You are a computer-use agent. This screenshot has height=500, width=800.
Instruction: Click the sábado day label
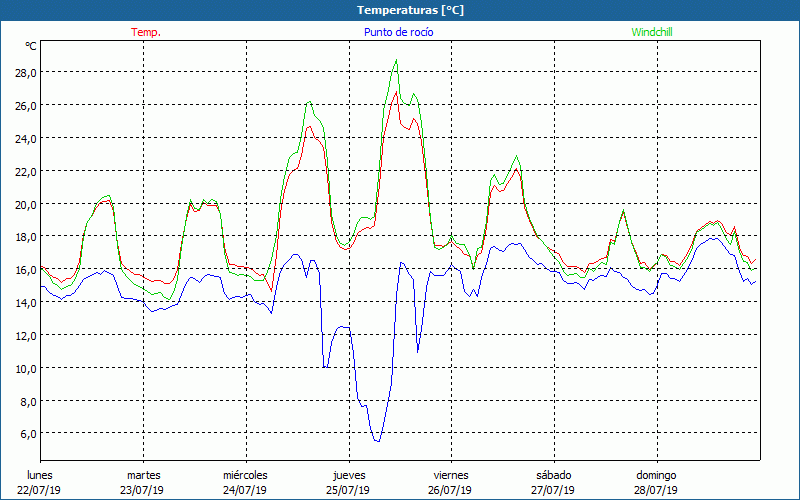click(554, 475)
